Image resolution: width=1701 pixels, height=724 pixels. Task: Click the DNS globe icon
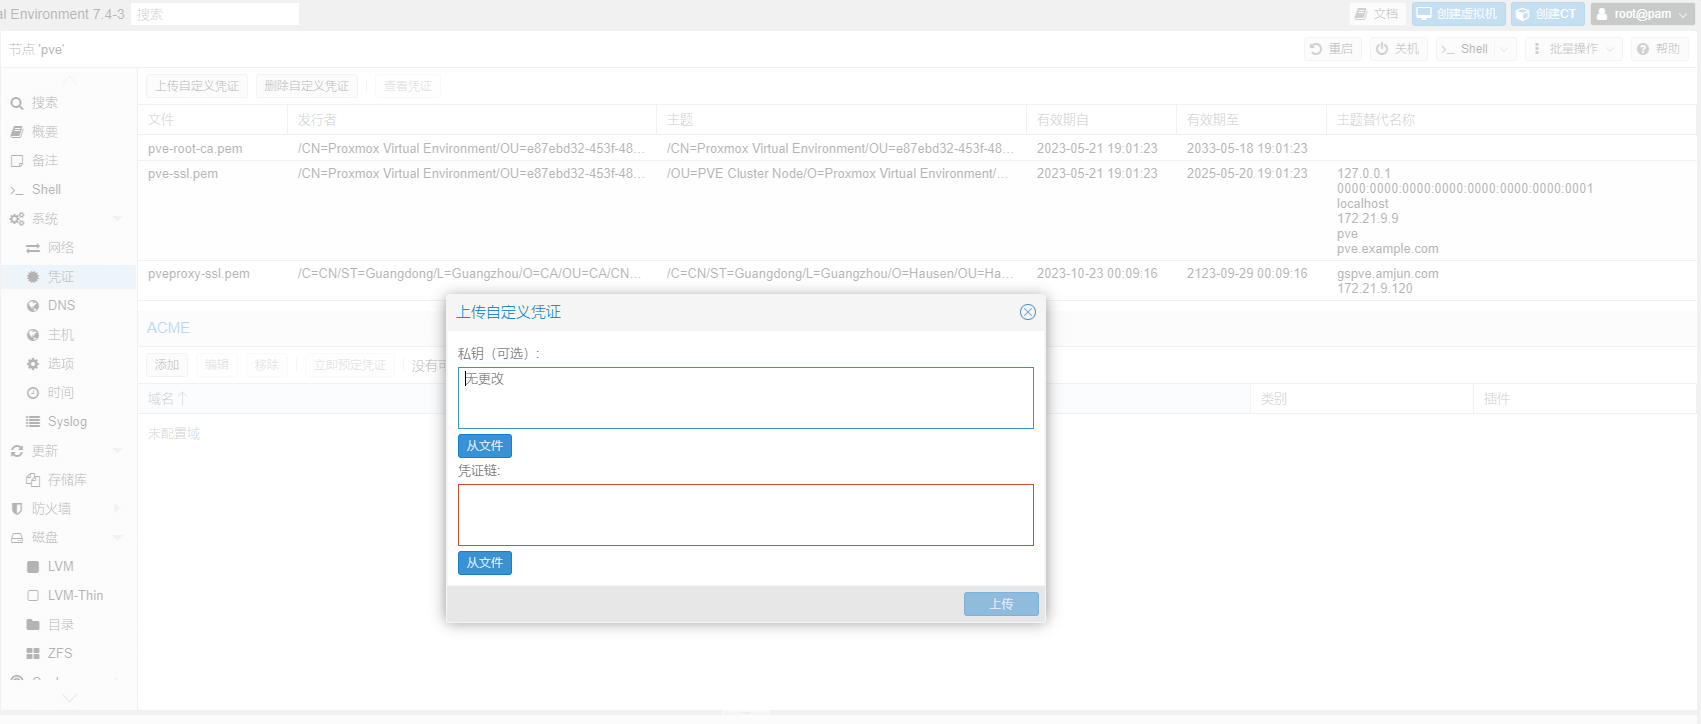pyautogui.click(x=33, y=306)
